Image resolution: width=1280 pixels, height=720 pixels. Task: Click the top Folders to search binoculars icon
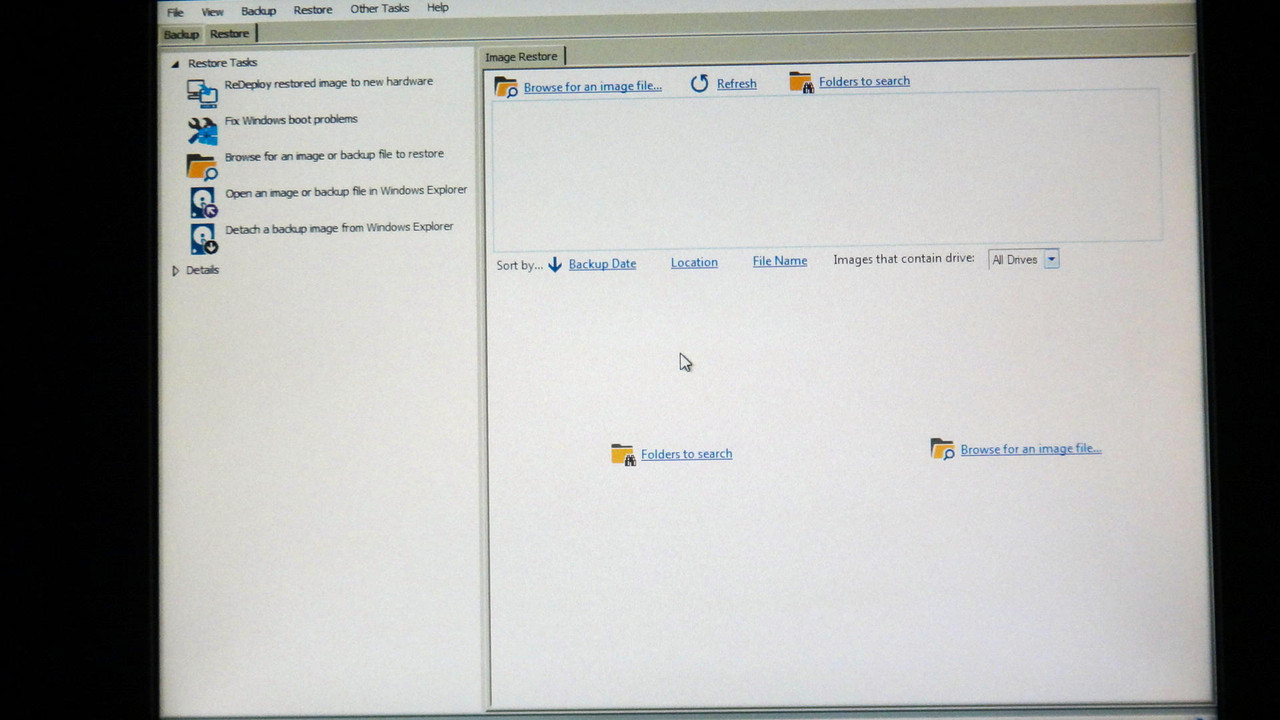801,82
